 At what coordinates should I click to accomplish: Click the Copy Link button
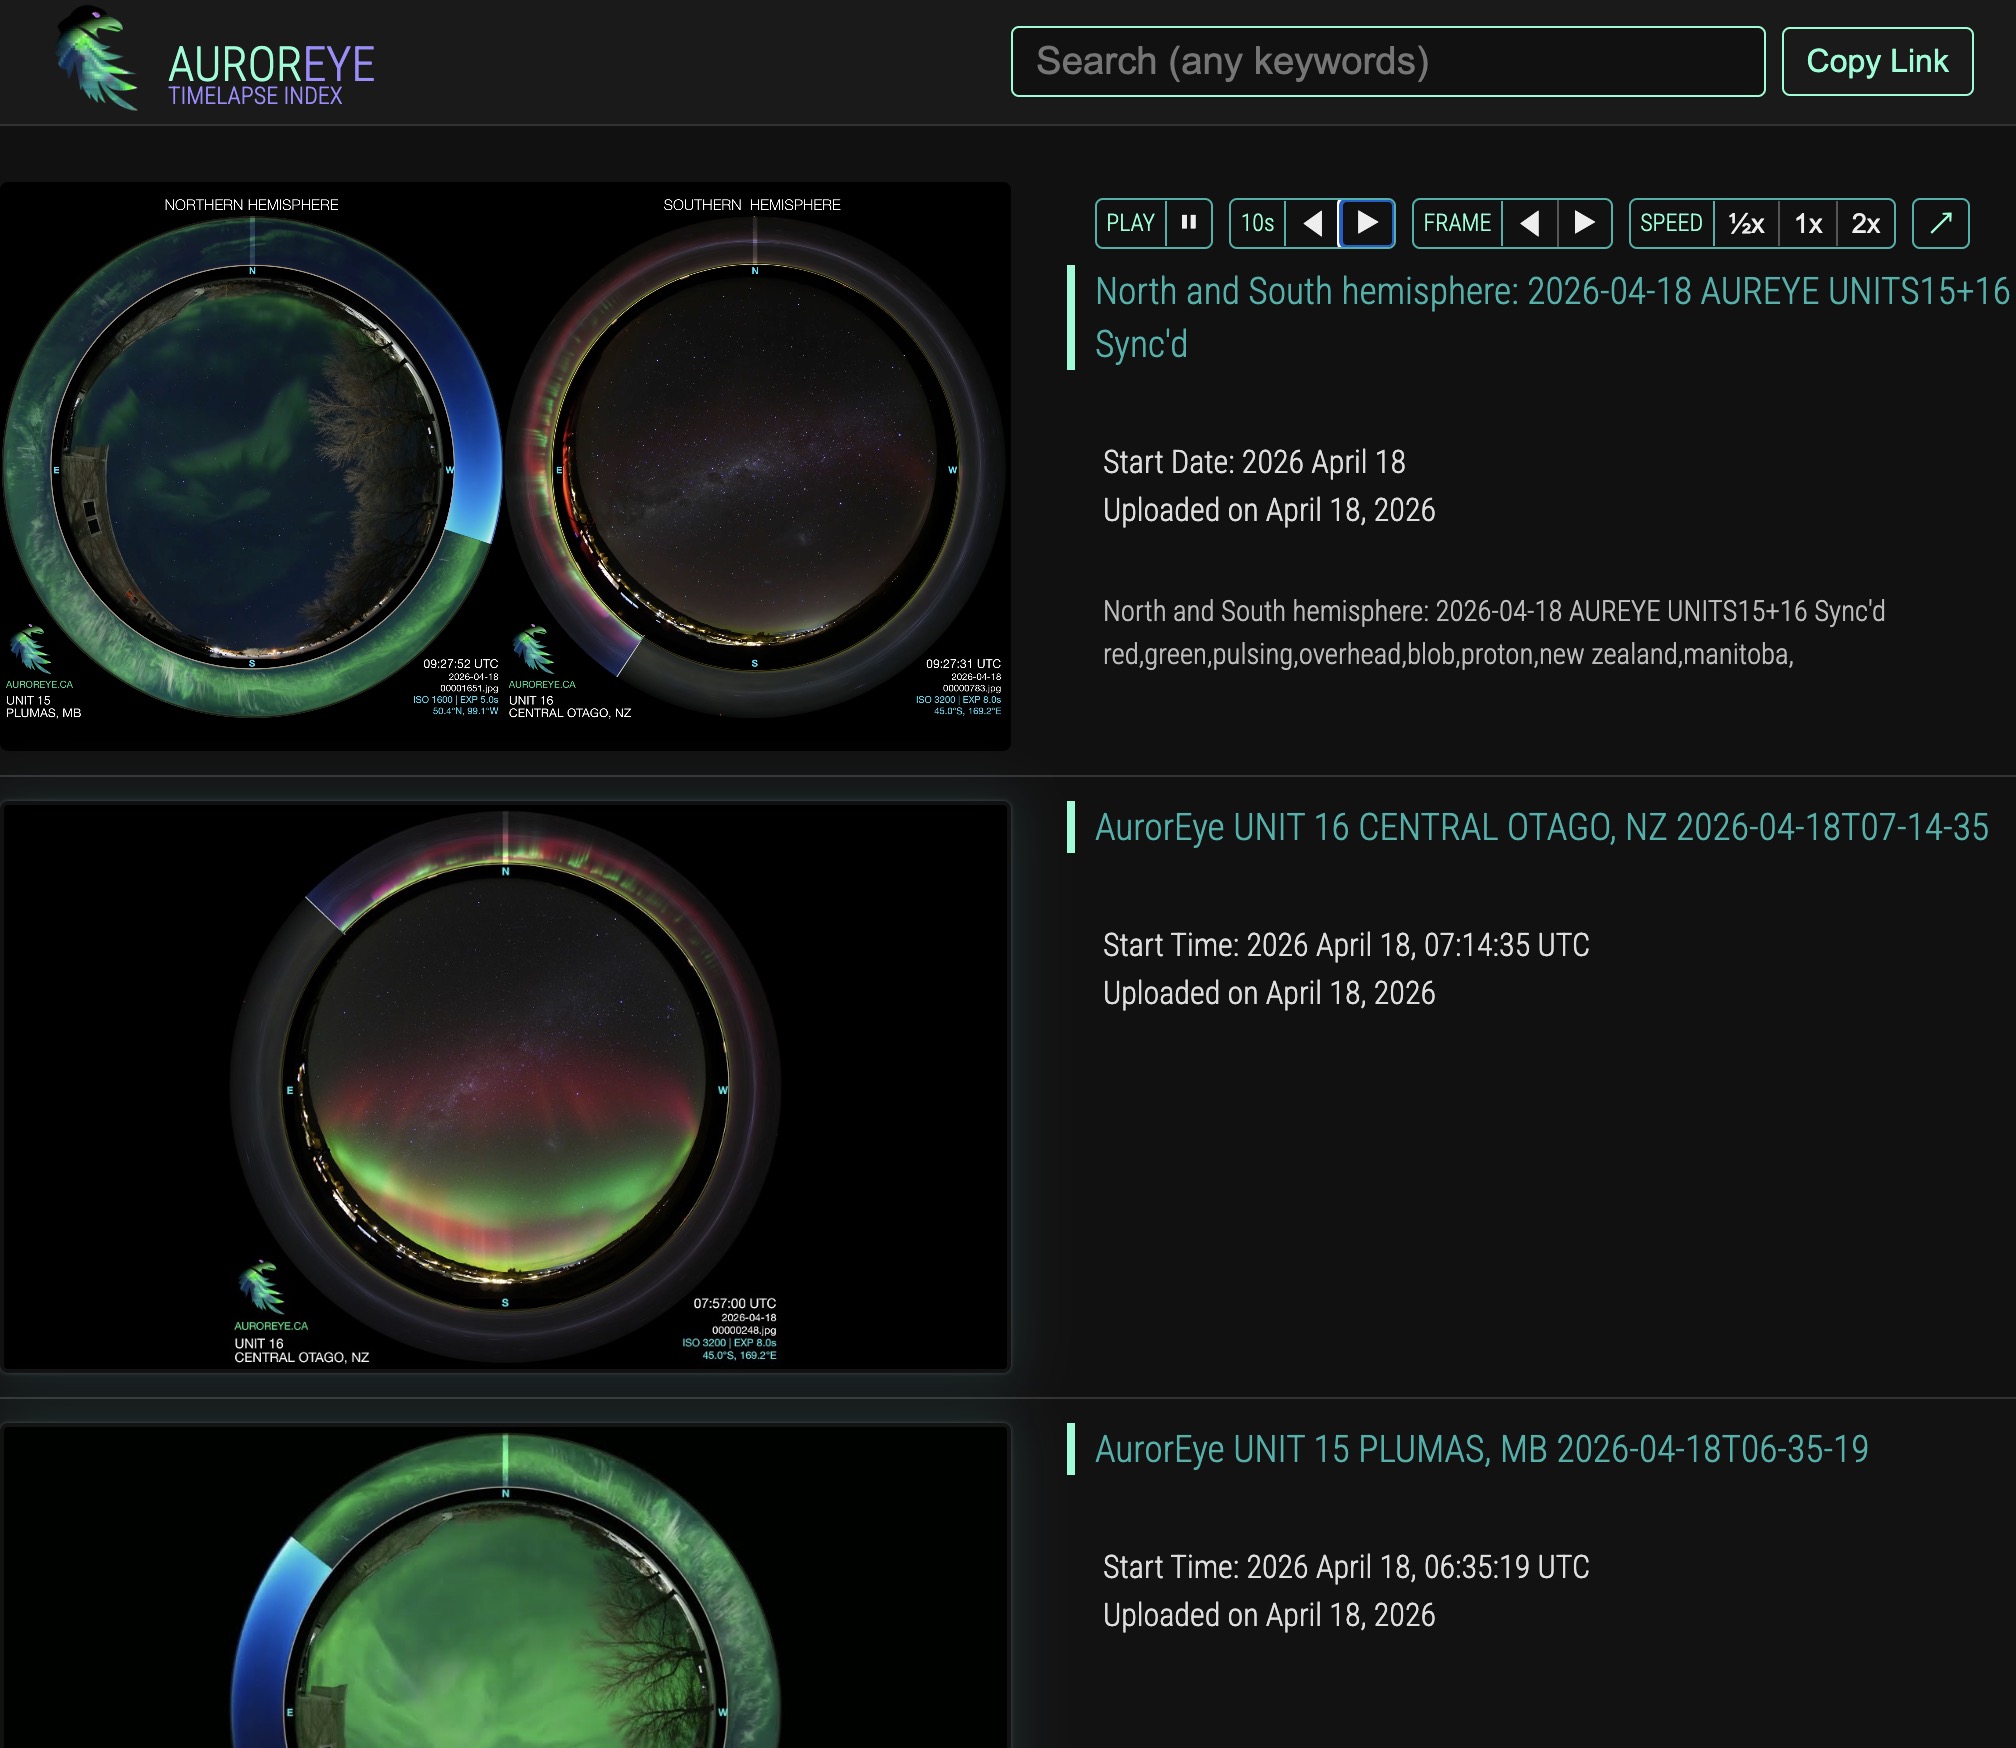tap(1877, 61)
